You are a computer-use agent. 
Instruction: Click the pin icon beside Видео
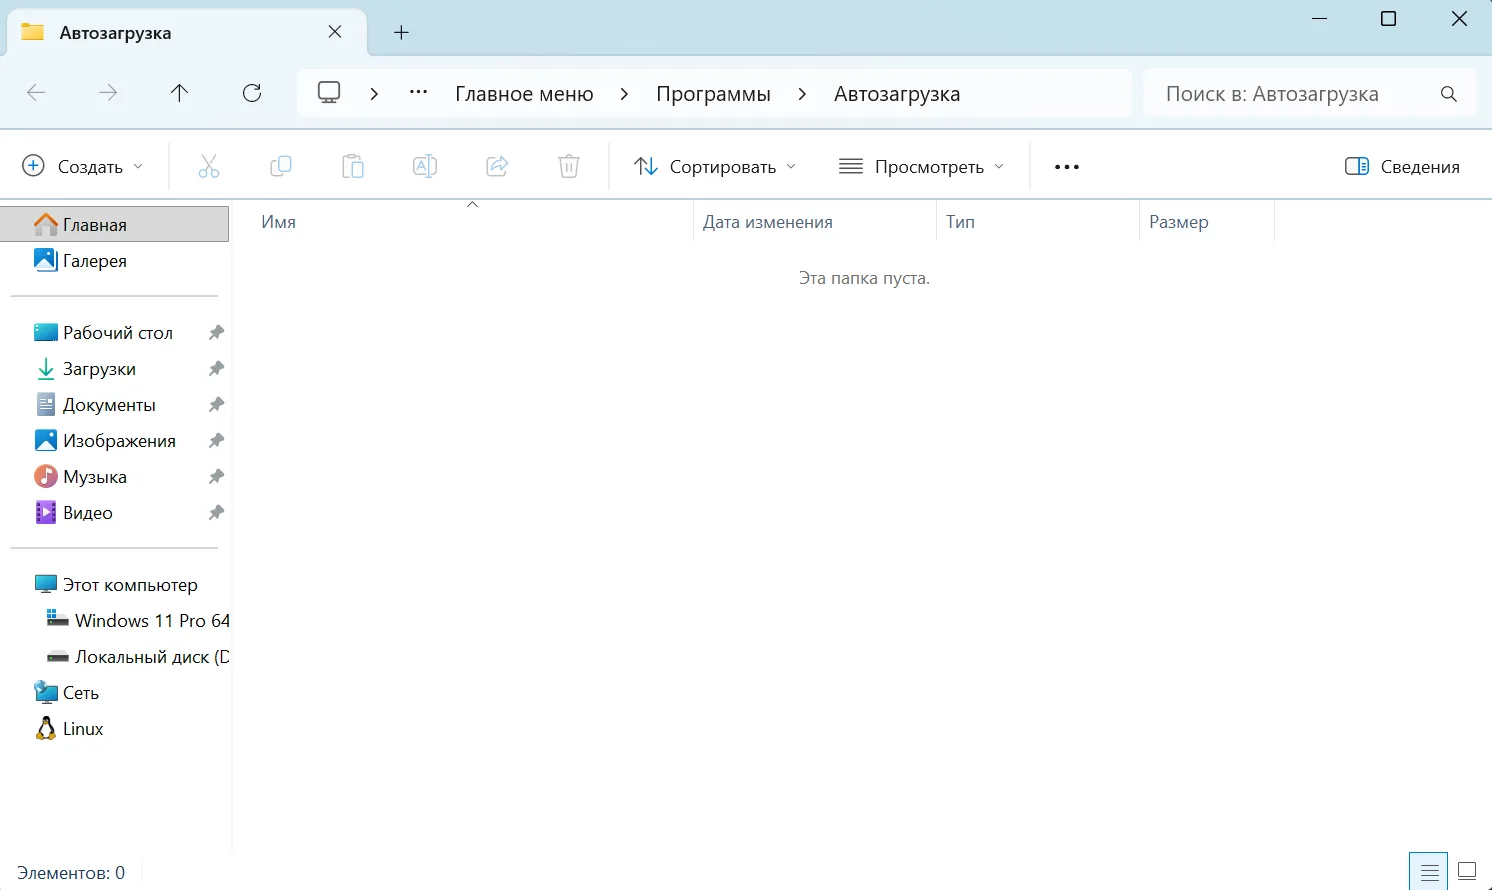tap(216, 513)
